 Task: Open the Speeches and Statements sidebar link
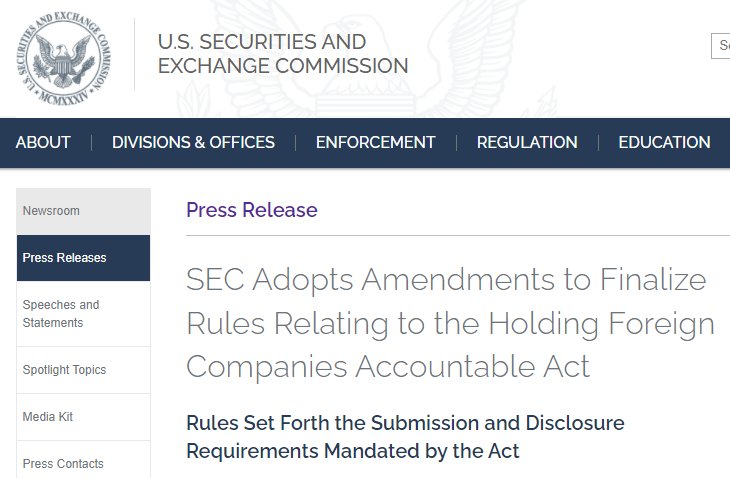[x=83, y=314]
